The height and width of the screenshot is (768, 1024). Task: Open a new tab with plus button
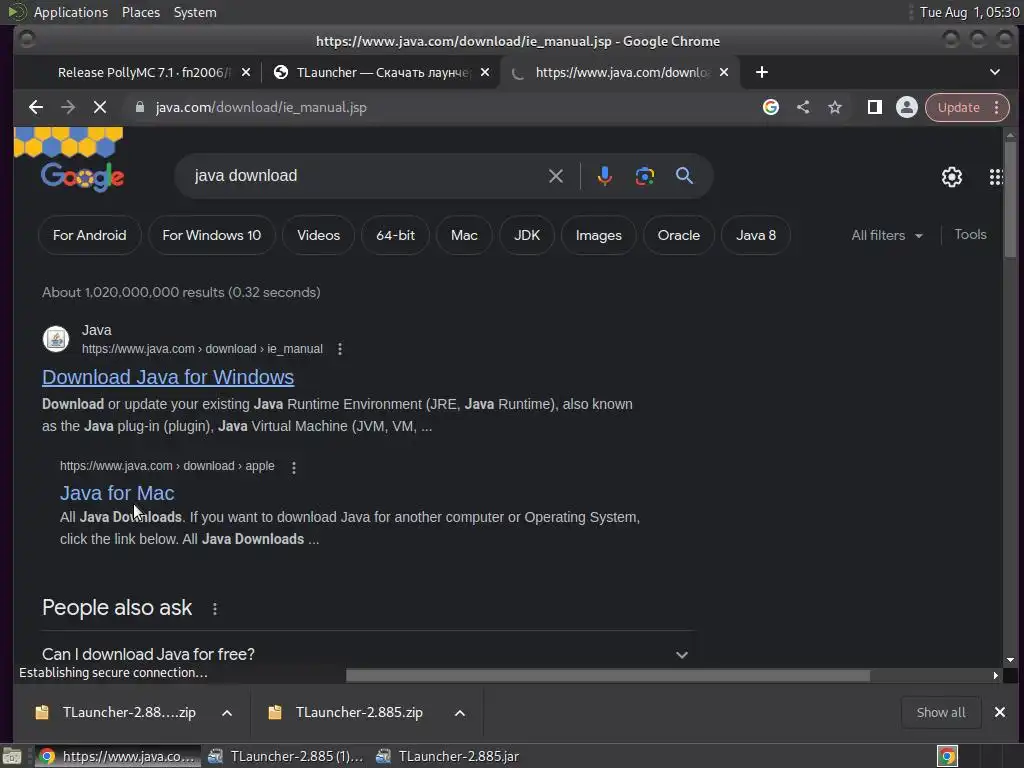[761, 72]
